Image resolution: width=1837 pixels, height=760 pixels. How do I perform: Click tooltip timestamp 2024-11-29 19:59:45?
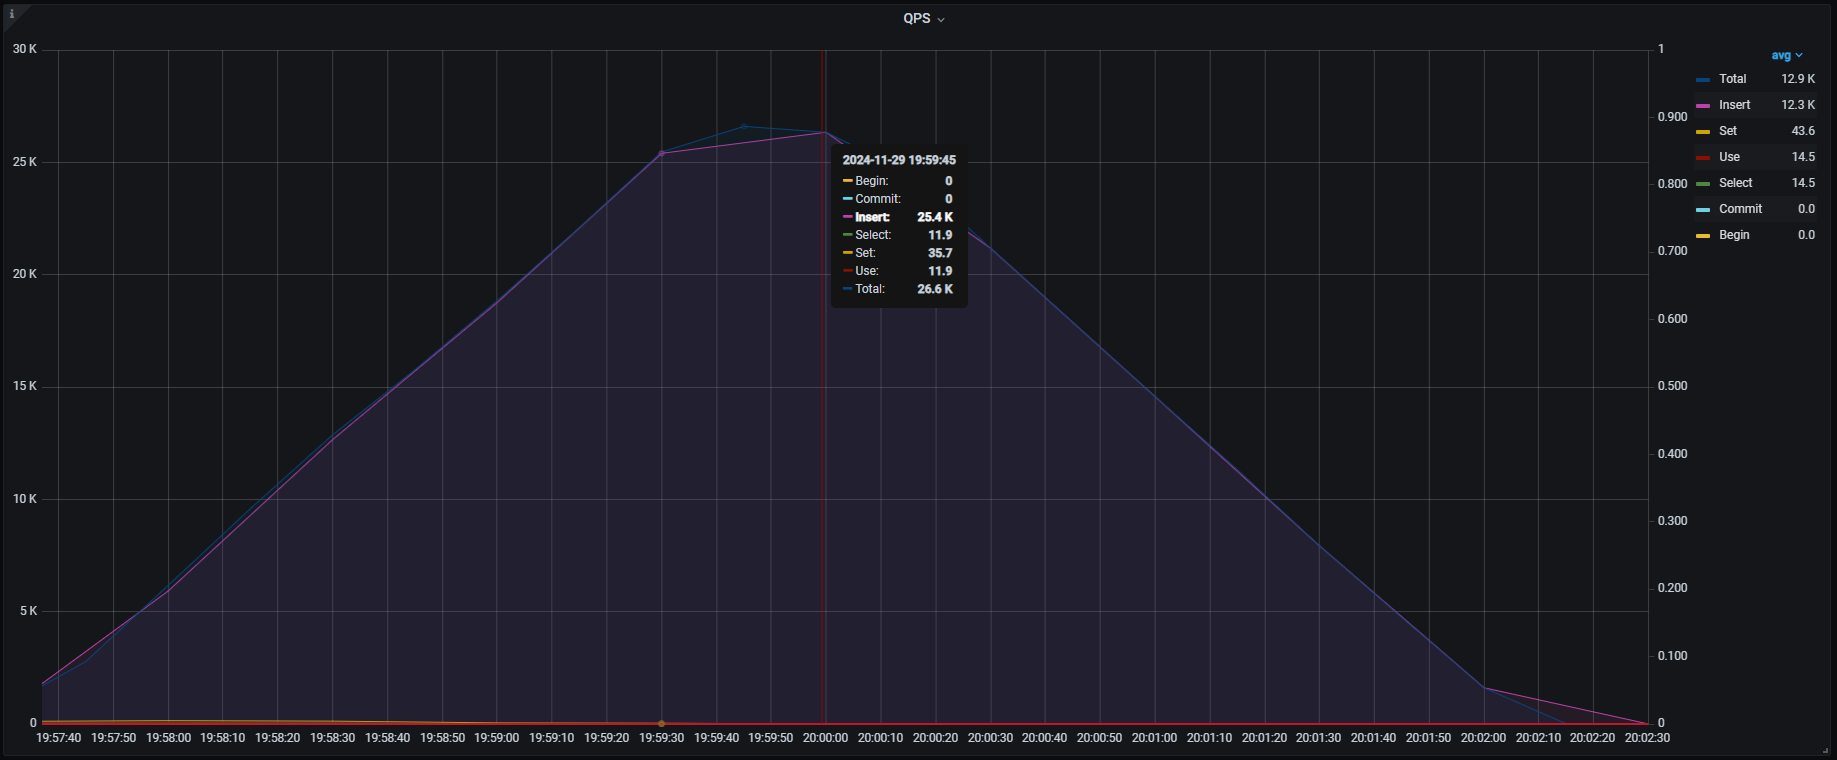tap(899, 160)
